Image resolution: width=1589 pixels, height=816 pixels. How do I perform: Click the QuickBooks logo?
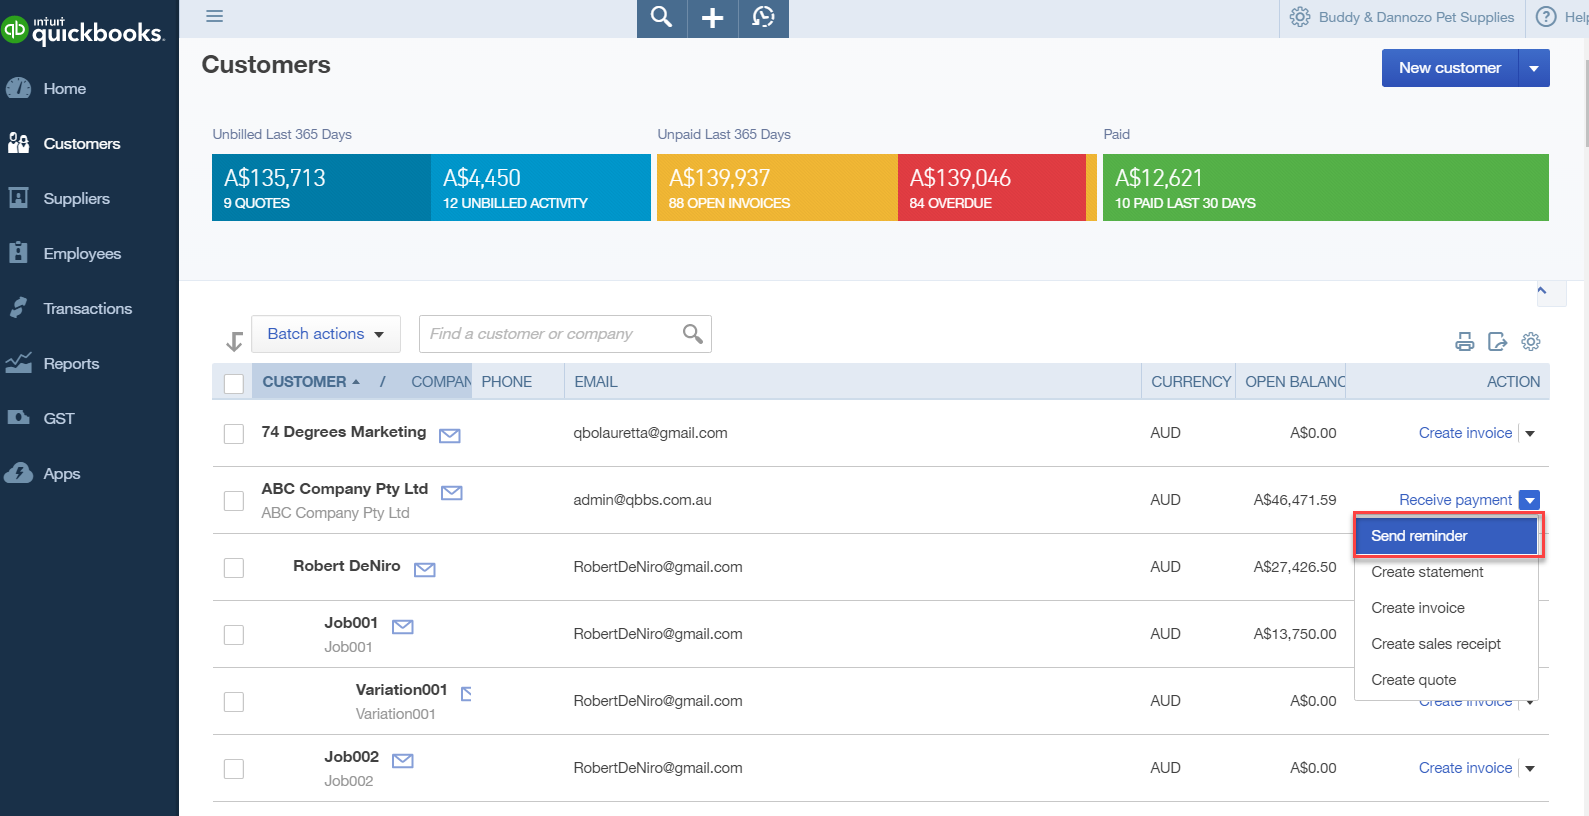pos(83,30)
